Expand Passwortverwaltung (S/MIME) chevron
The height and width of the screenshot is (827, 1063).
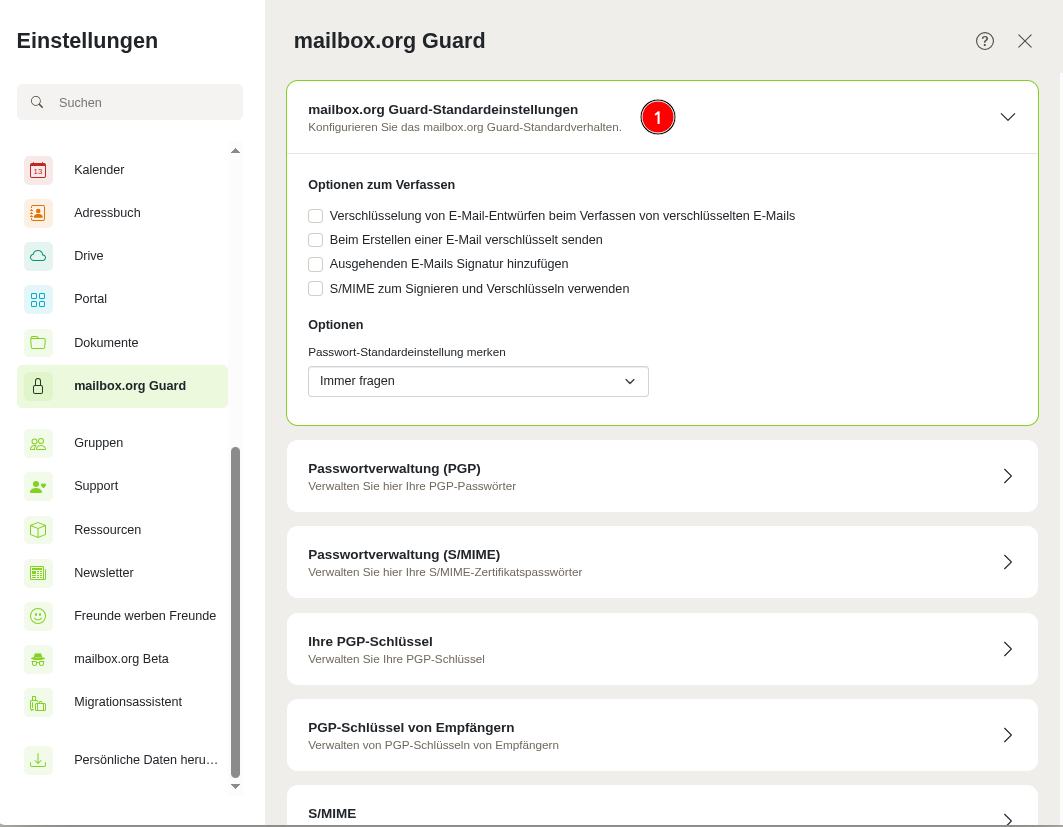point(1007,562)
